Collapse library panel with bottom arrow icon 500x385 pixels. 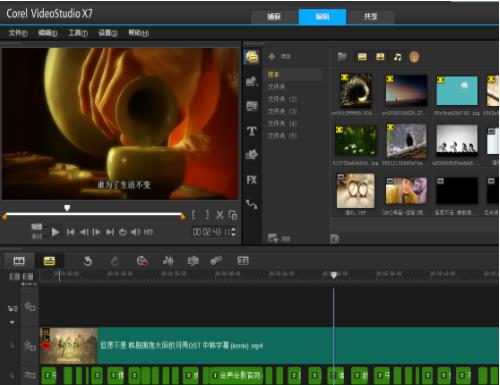(x=335, y=239)
